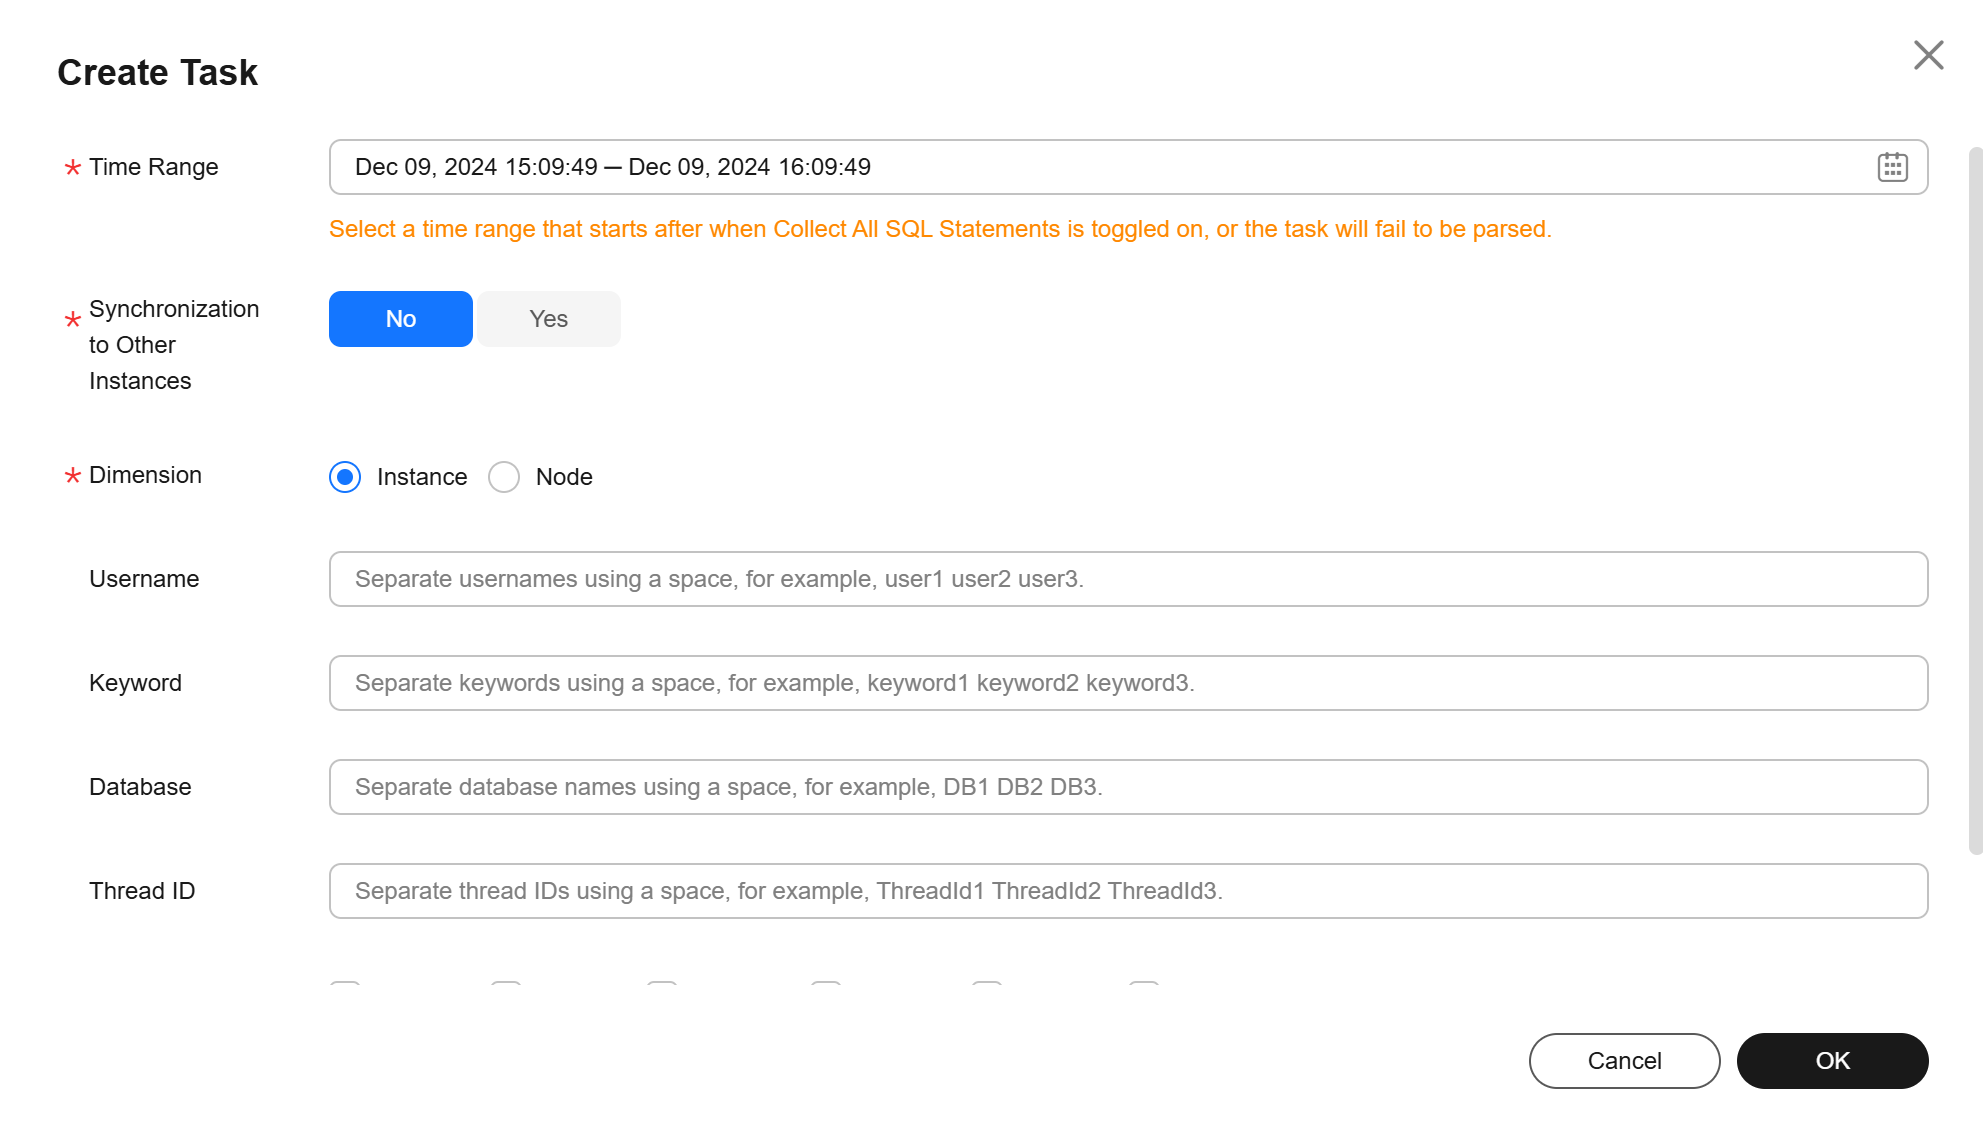Close the Create Task dialog
Screen dimensions: 1983x1139
[1928, 55]
